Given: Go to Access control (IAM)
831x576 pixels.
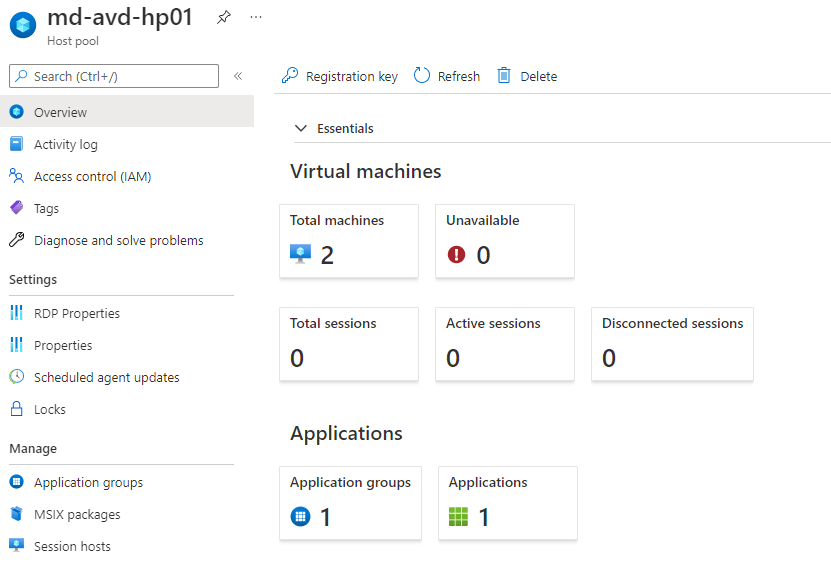Looking at the screenshot, I should coord(92,176).
